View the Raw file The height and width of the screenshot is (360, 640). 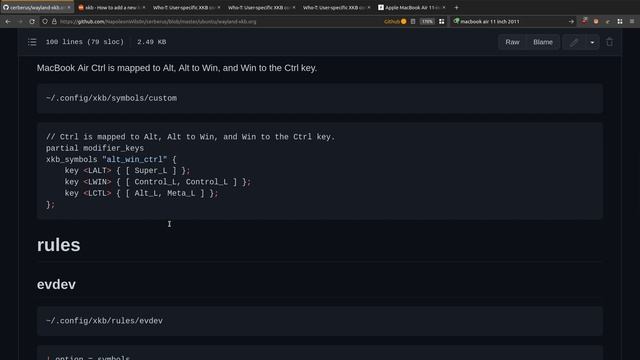[512, 42]
